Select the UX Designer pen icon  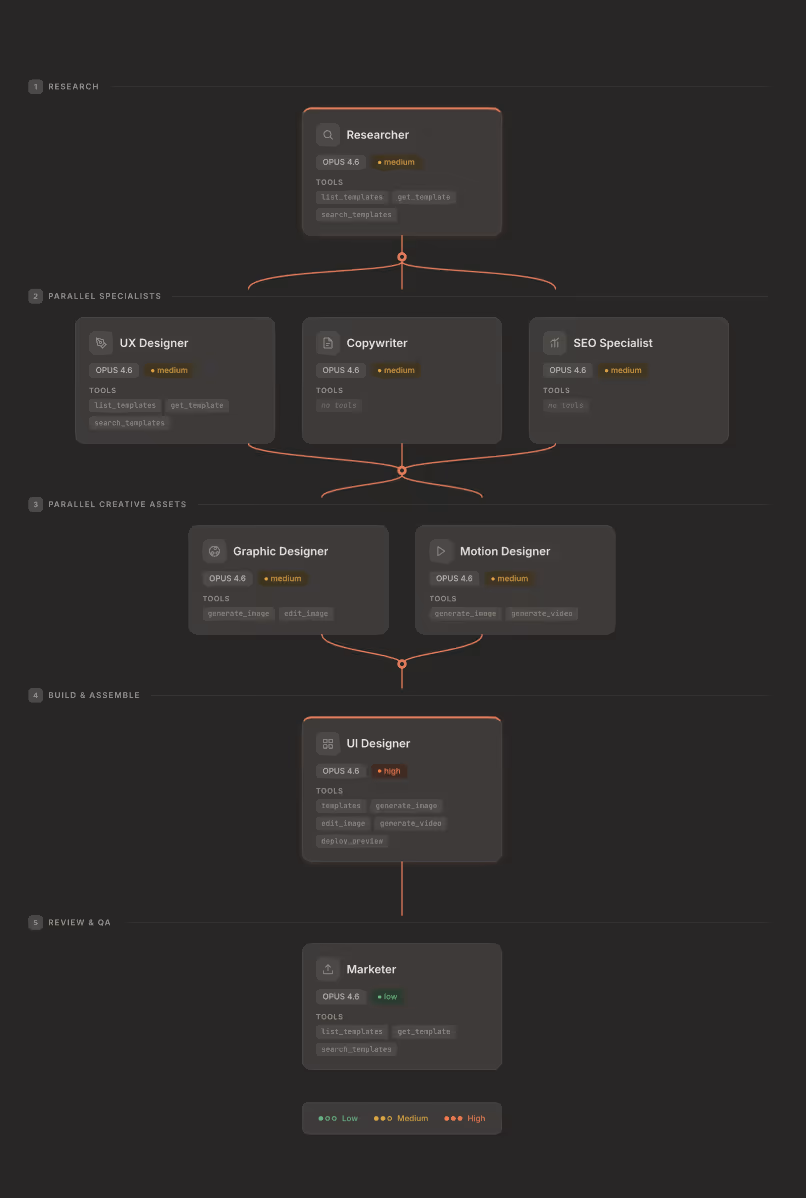pos(100,342)
